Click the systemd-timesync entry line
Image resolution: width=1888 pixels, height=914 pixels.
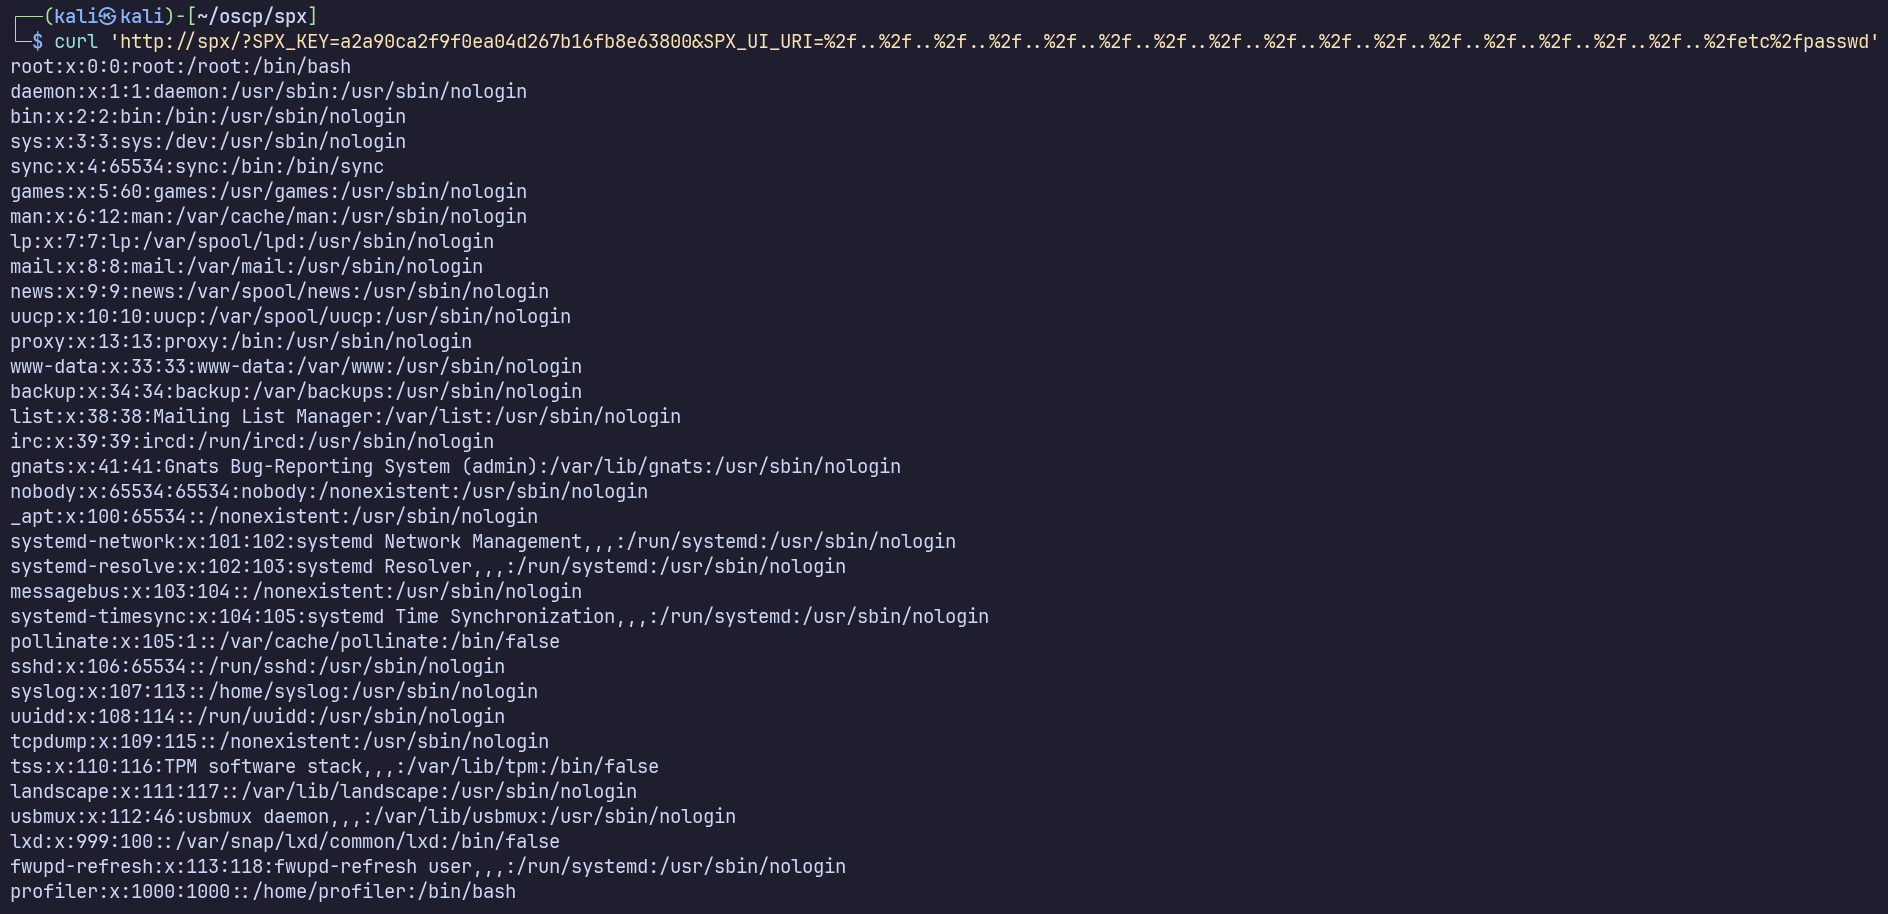499,617
